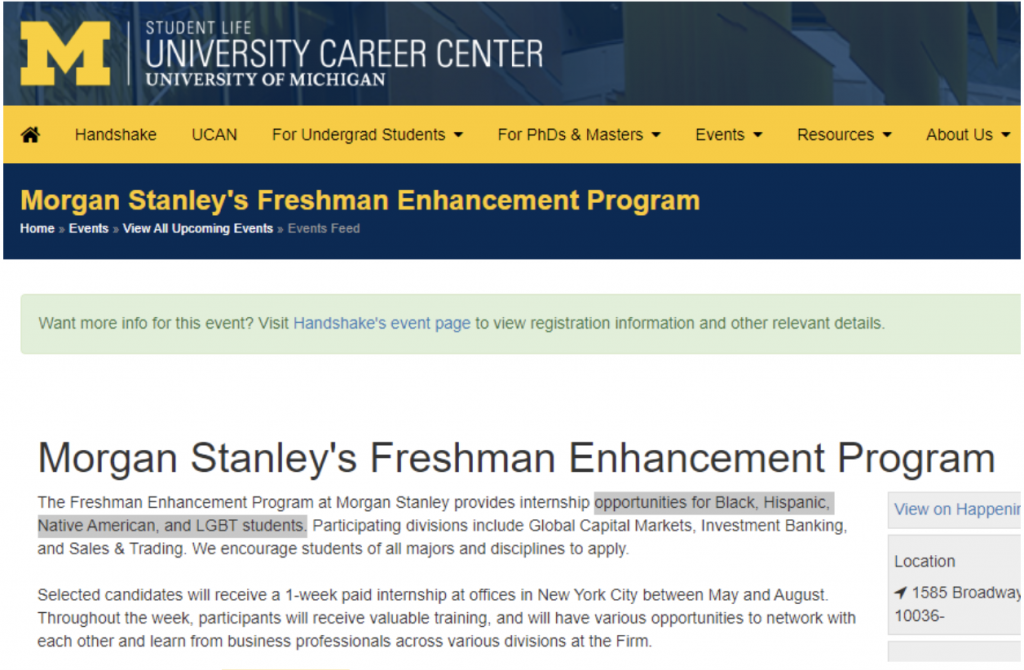The image size is (1024, 670).
Task: Click the Events Feed breadcrumb
Action: 324,229
